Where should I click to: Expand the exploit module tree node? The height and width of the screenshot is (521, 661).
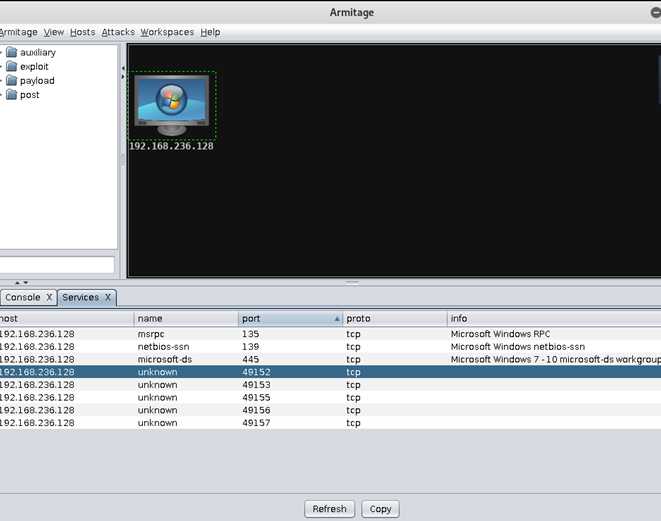1,67
